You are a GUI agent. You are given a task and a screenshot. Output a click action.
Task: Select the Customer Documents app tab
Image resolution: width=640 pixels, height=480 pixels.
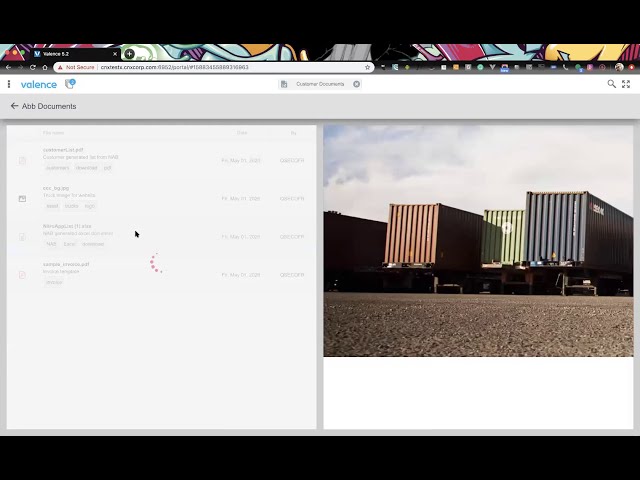[x=320, y=84]
